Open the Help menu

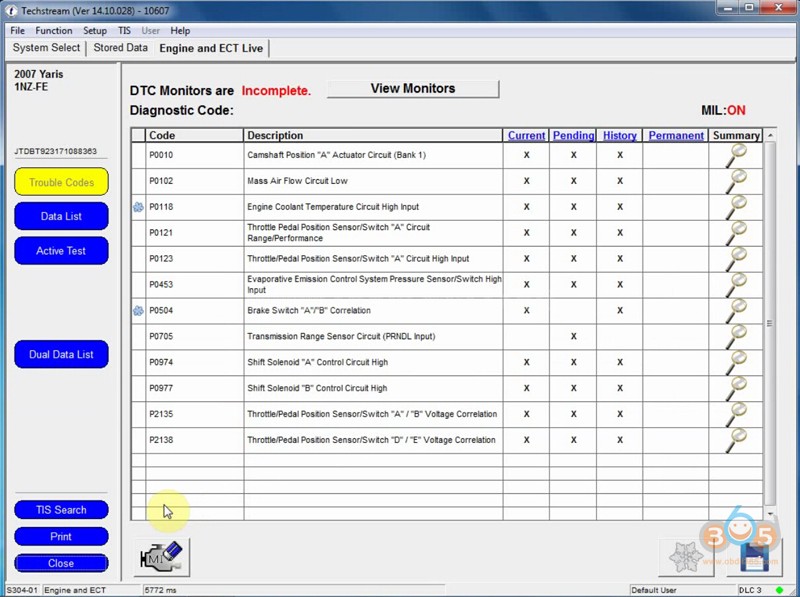pyautogui.click(x=180, y=31)
